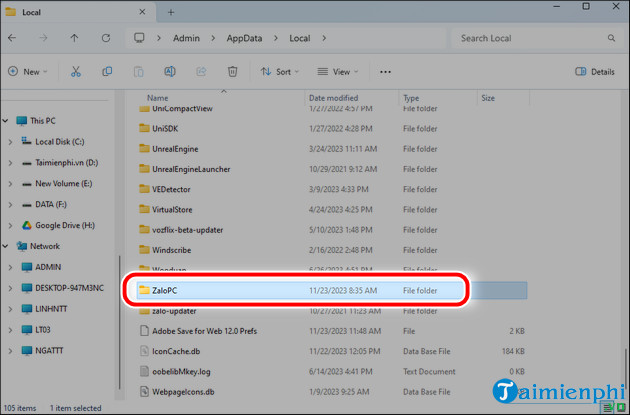Click the Rename icon in toolbar
The height and width of the screenshot is (415, 630).
pyautogui.click(x=170, y=72)
